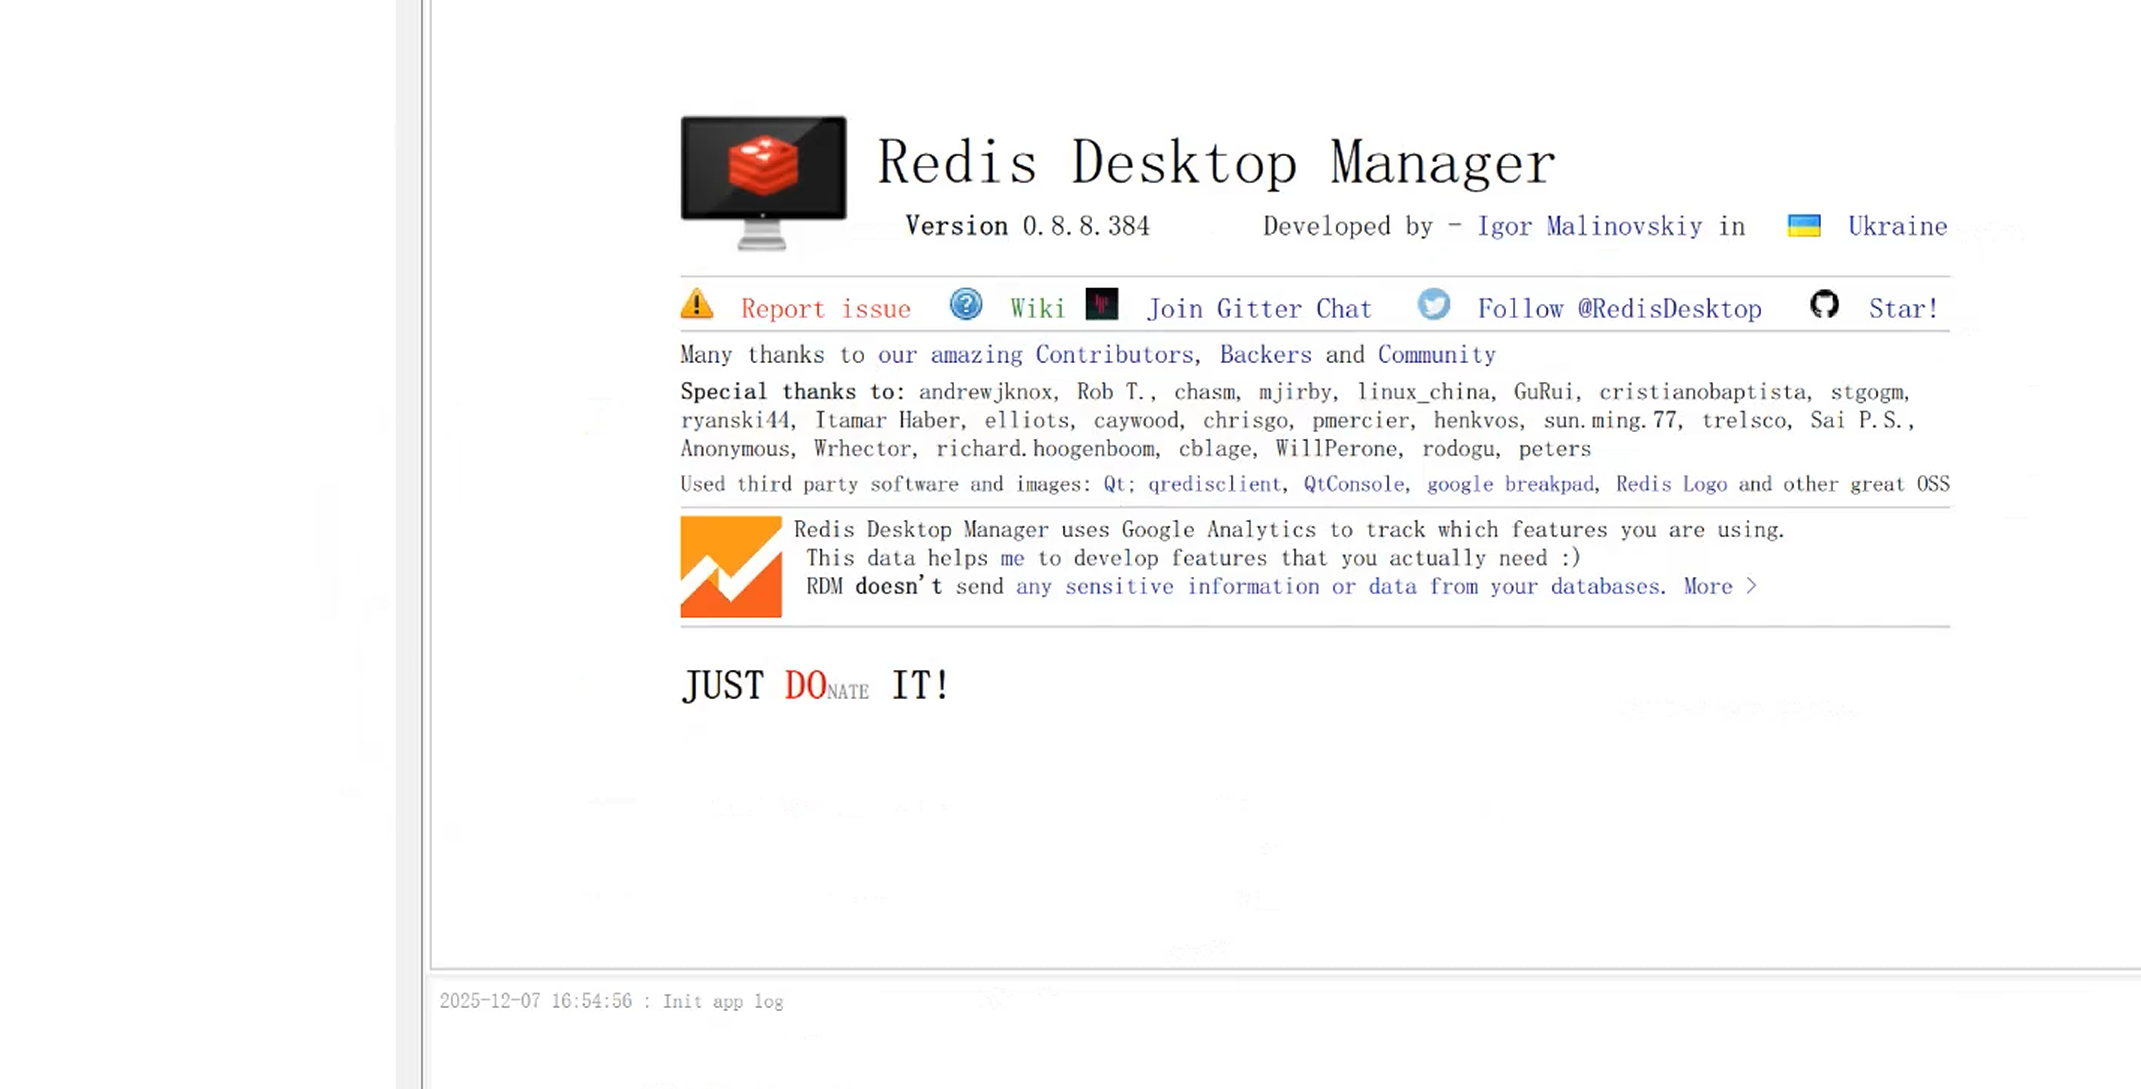Click the Star! link
2141x1089 pixels.
[1903, 309]
